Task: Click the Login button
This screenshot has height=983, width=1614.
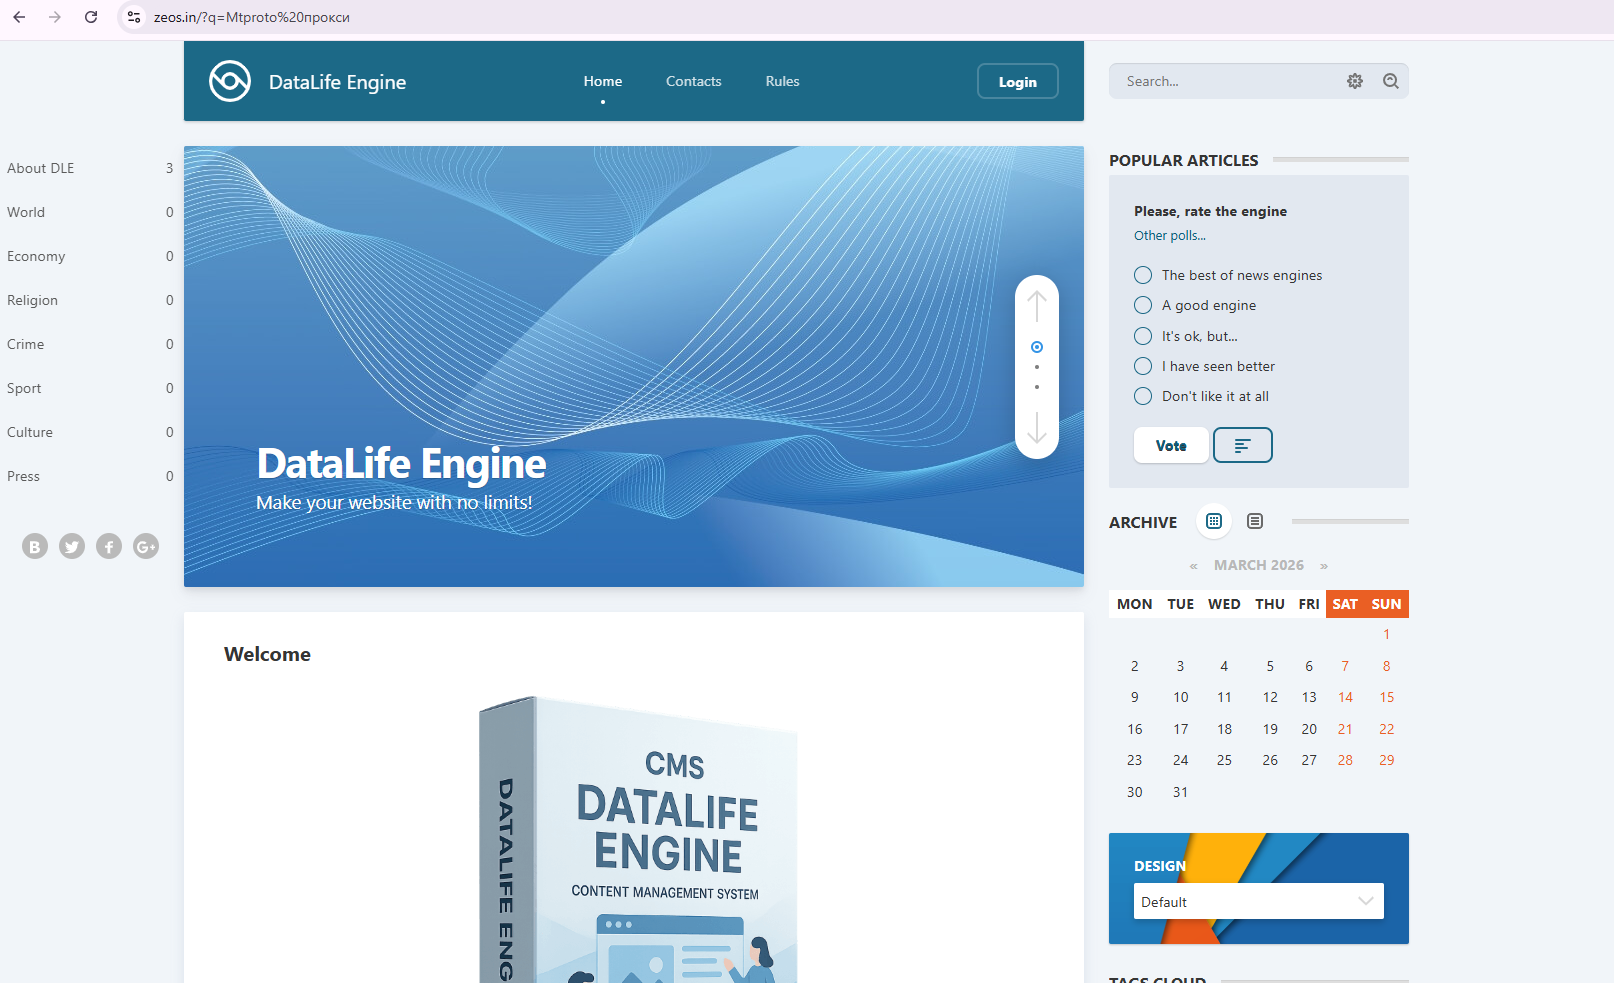Action: [1018, 81]
